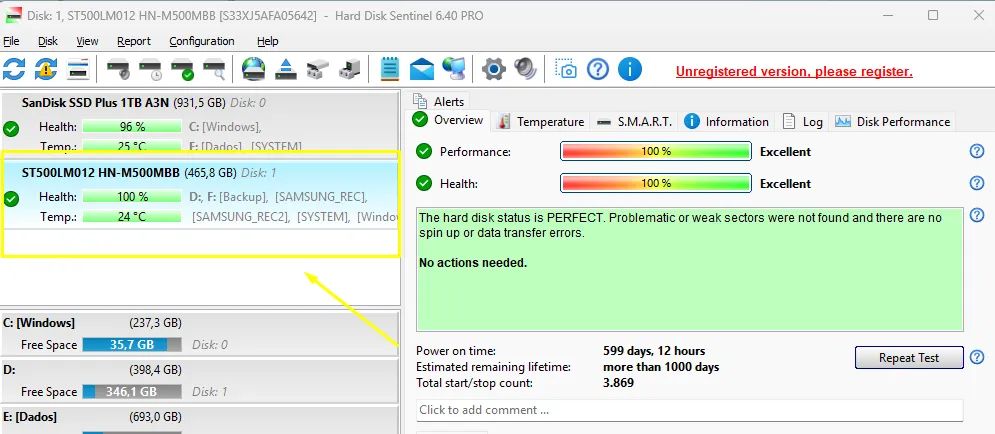Select the C: [Windows] partition entry
995x434 pixels.
coord(200,334)
